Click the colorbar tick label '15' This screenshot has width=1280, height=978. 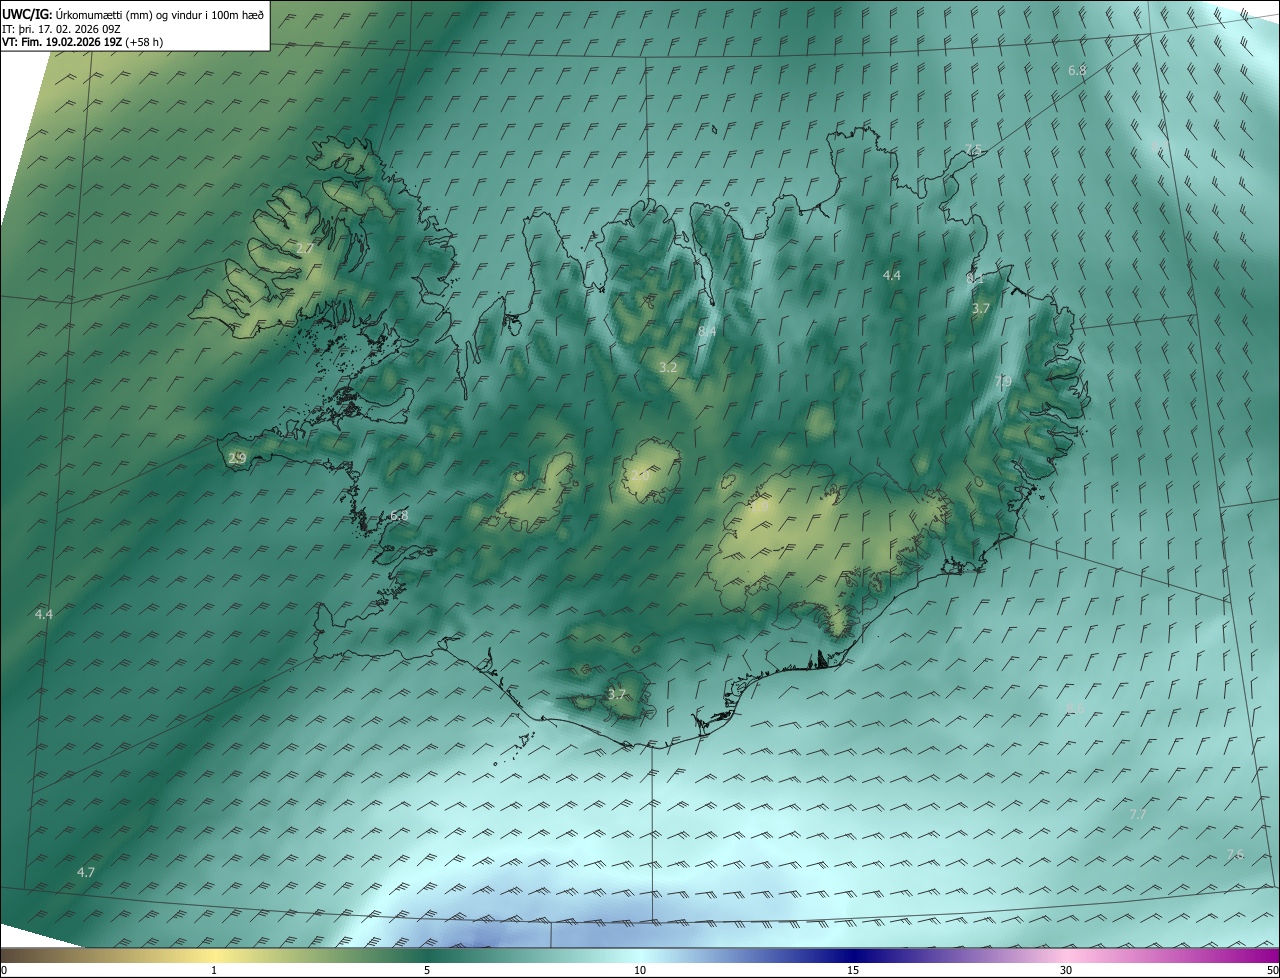853,970
